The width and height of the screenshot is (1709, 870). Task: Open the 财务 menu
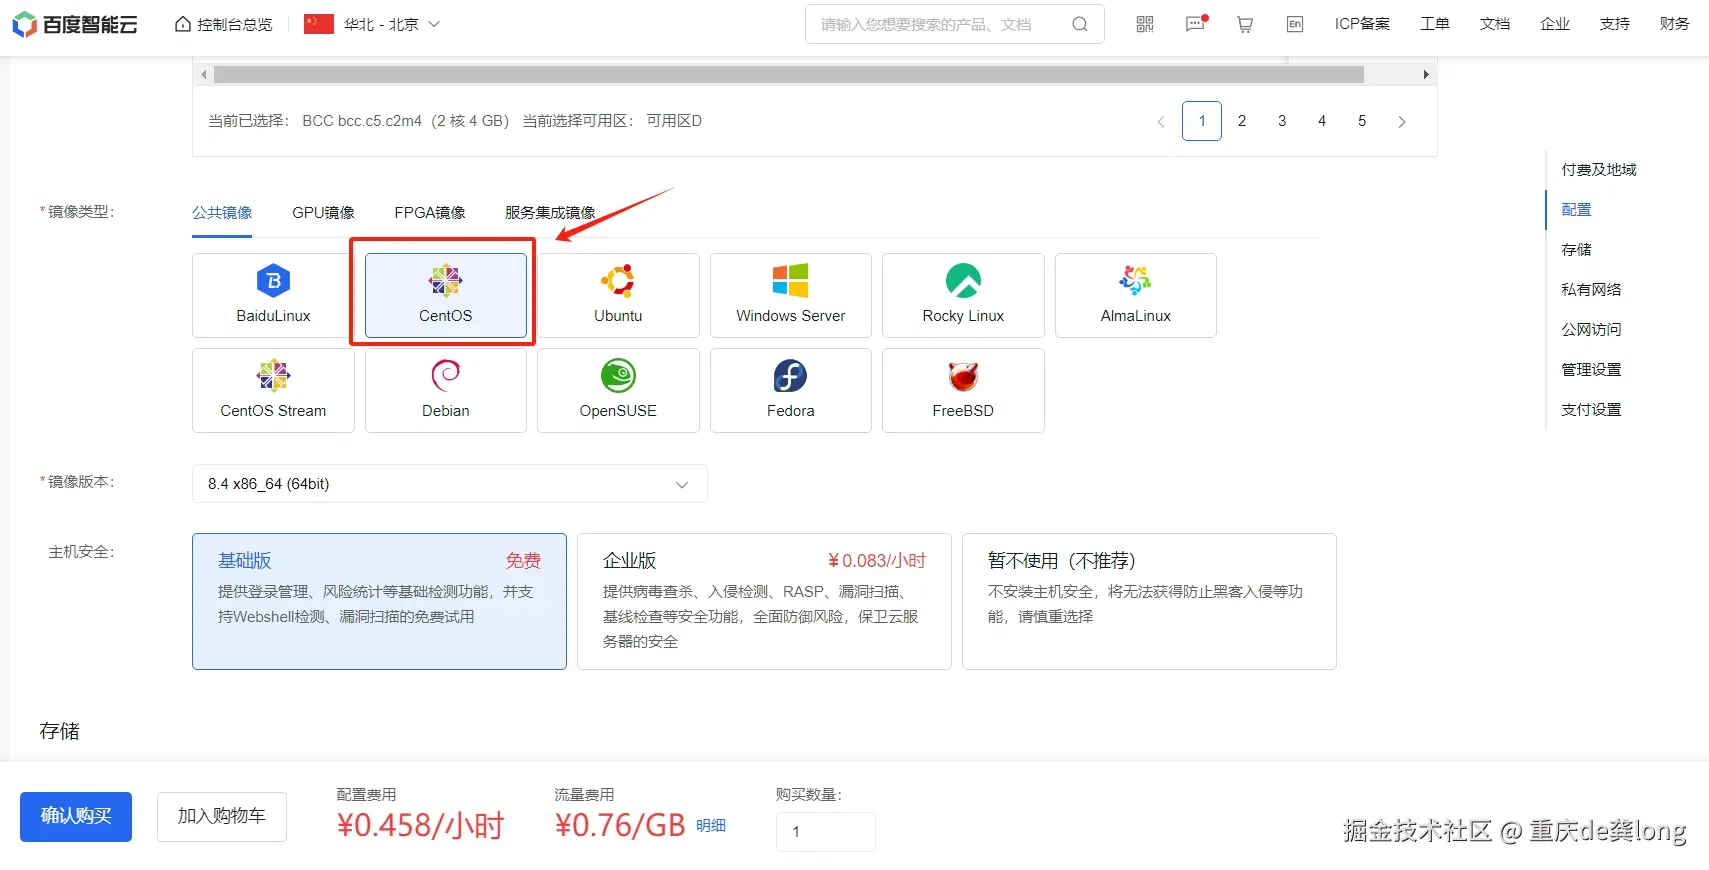point(1675,24)
